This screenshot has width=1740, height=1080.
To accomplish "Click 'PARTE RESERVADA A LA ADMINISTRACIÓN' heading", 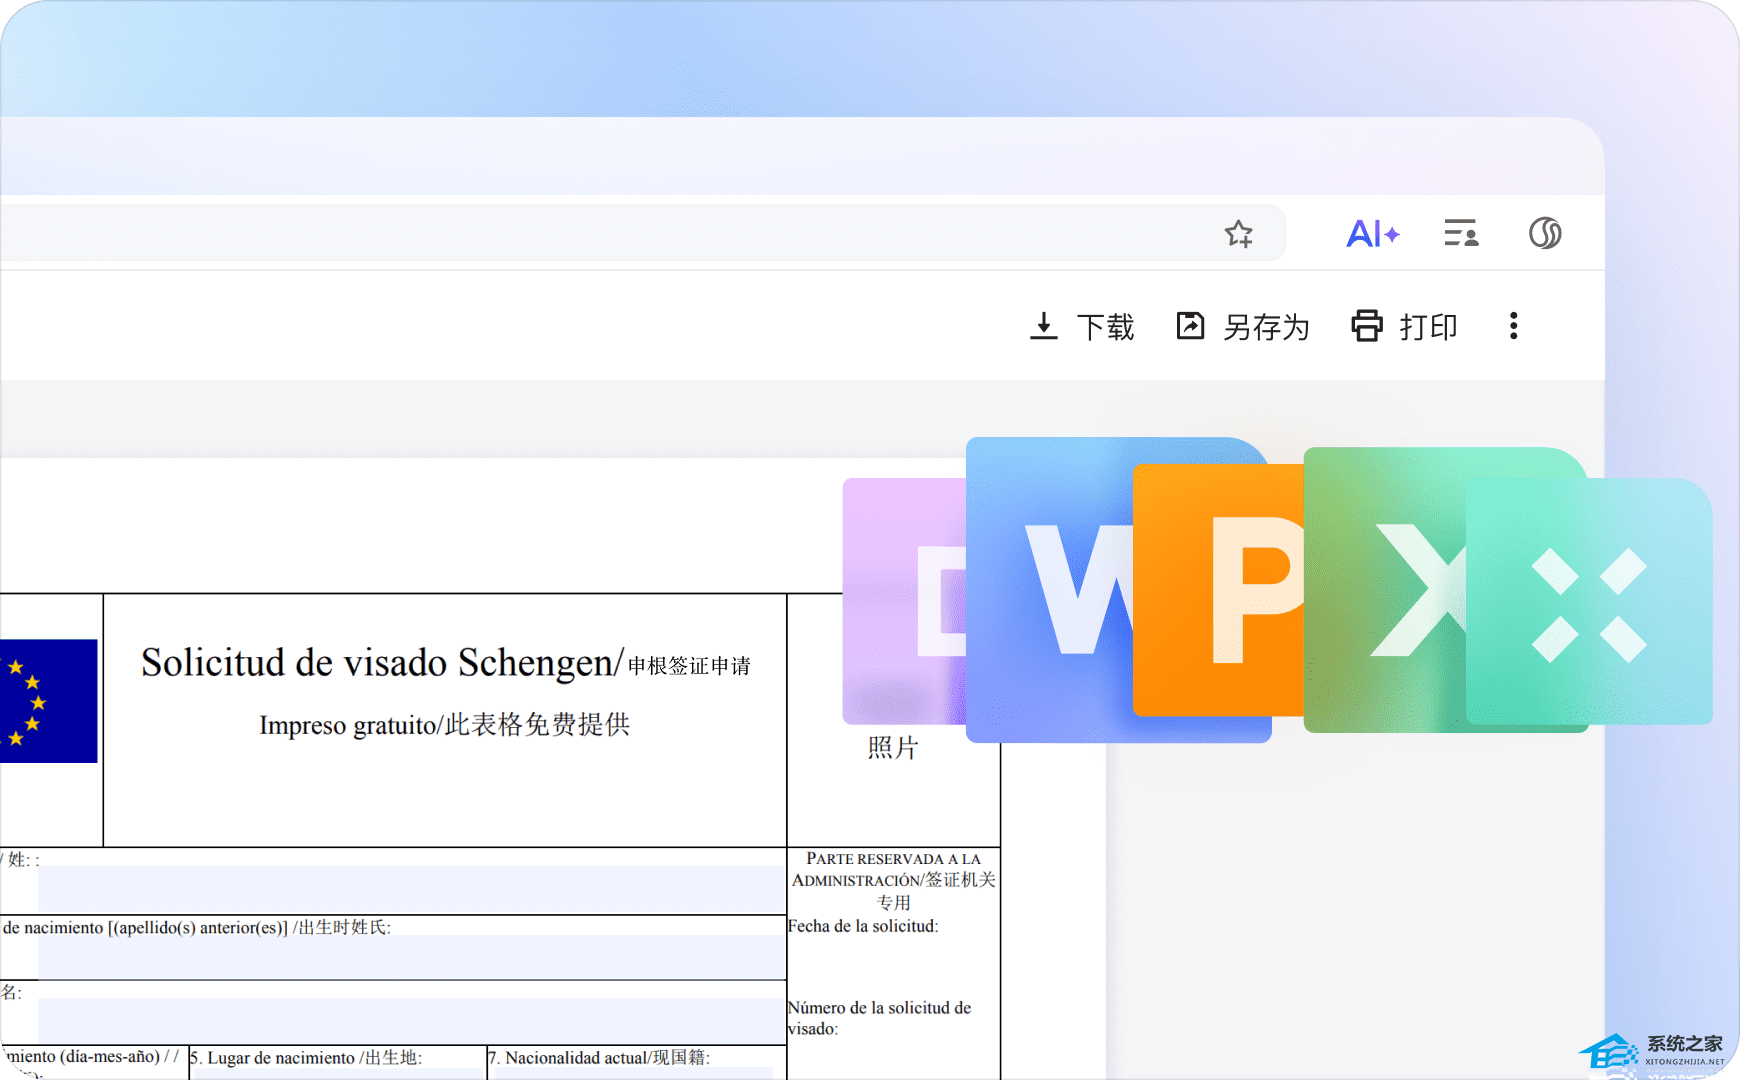I will (x=894, y=869).
